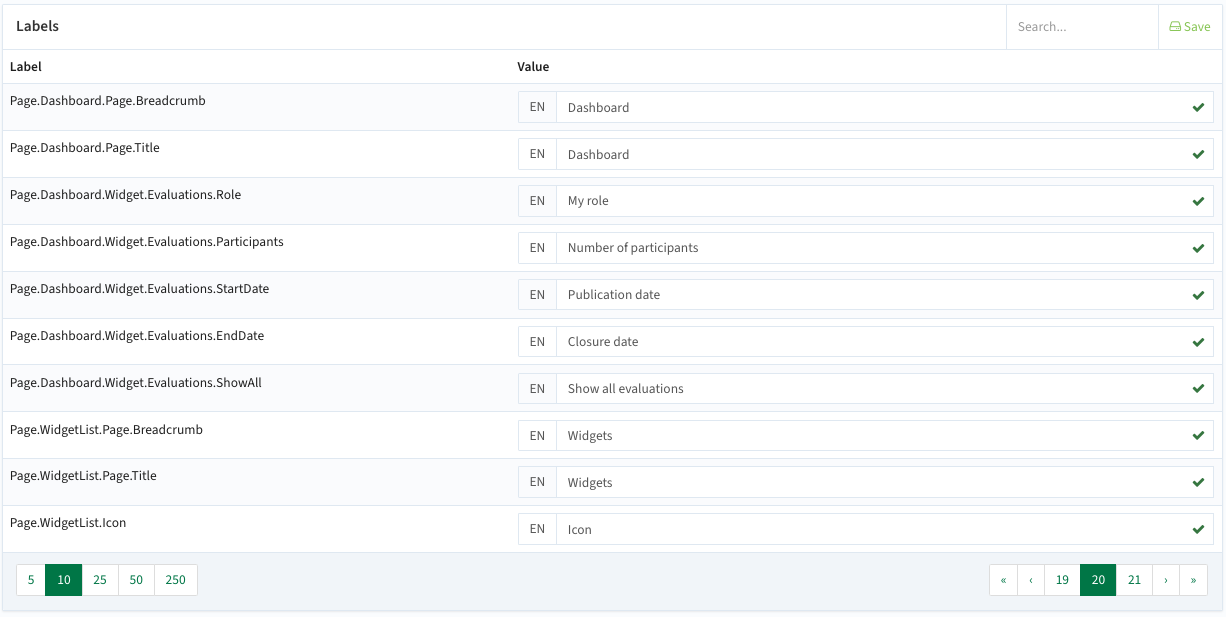This screenshot has height=617, width=1226.
Task: Click EN language tag in My role row
Action: [537, 201]
